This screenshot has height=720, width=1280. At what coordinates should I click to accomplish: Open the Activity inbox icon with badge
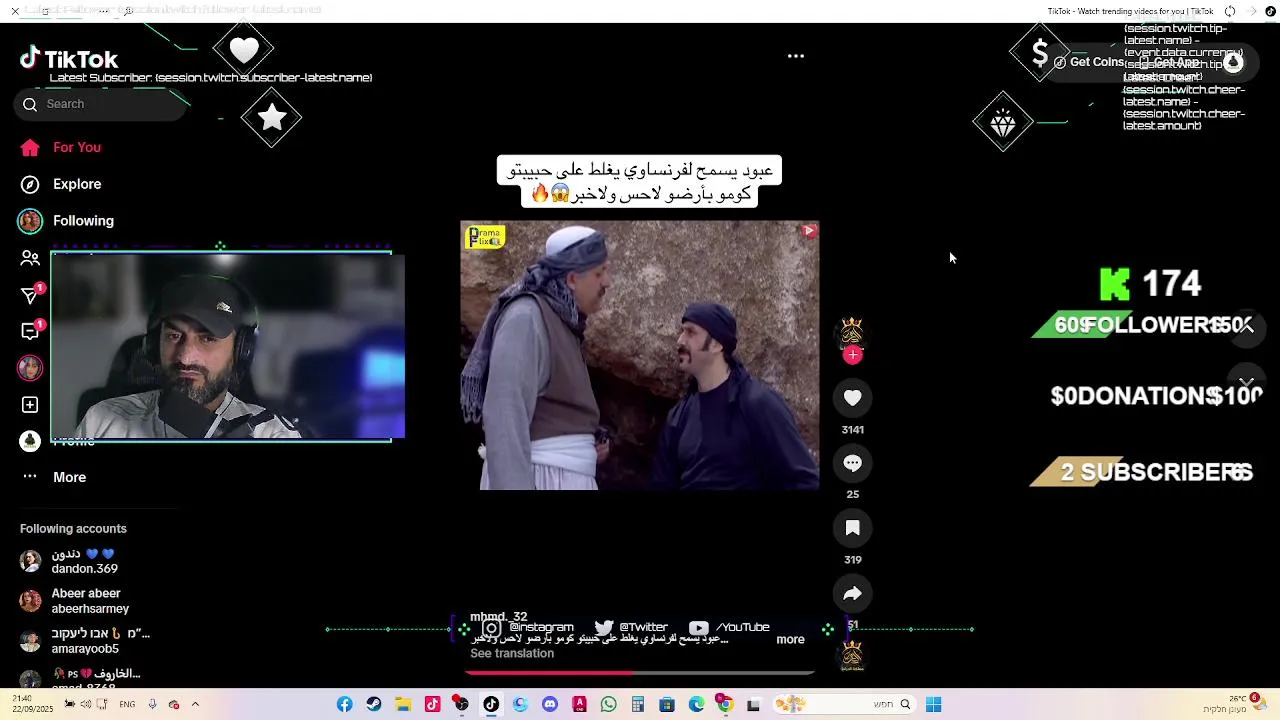[x=30, y=331]
